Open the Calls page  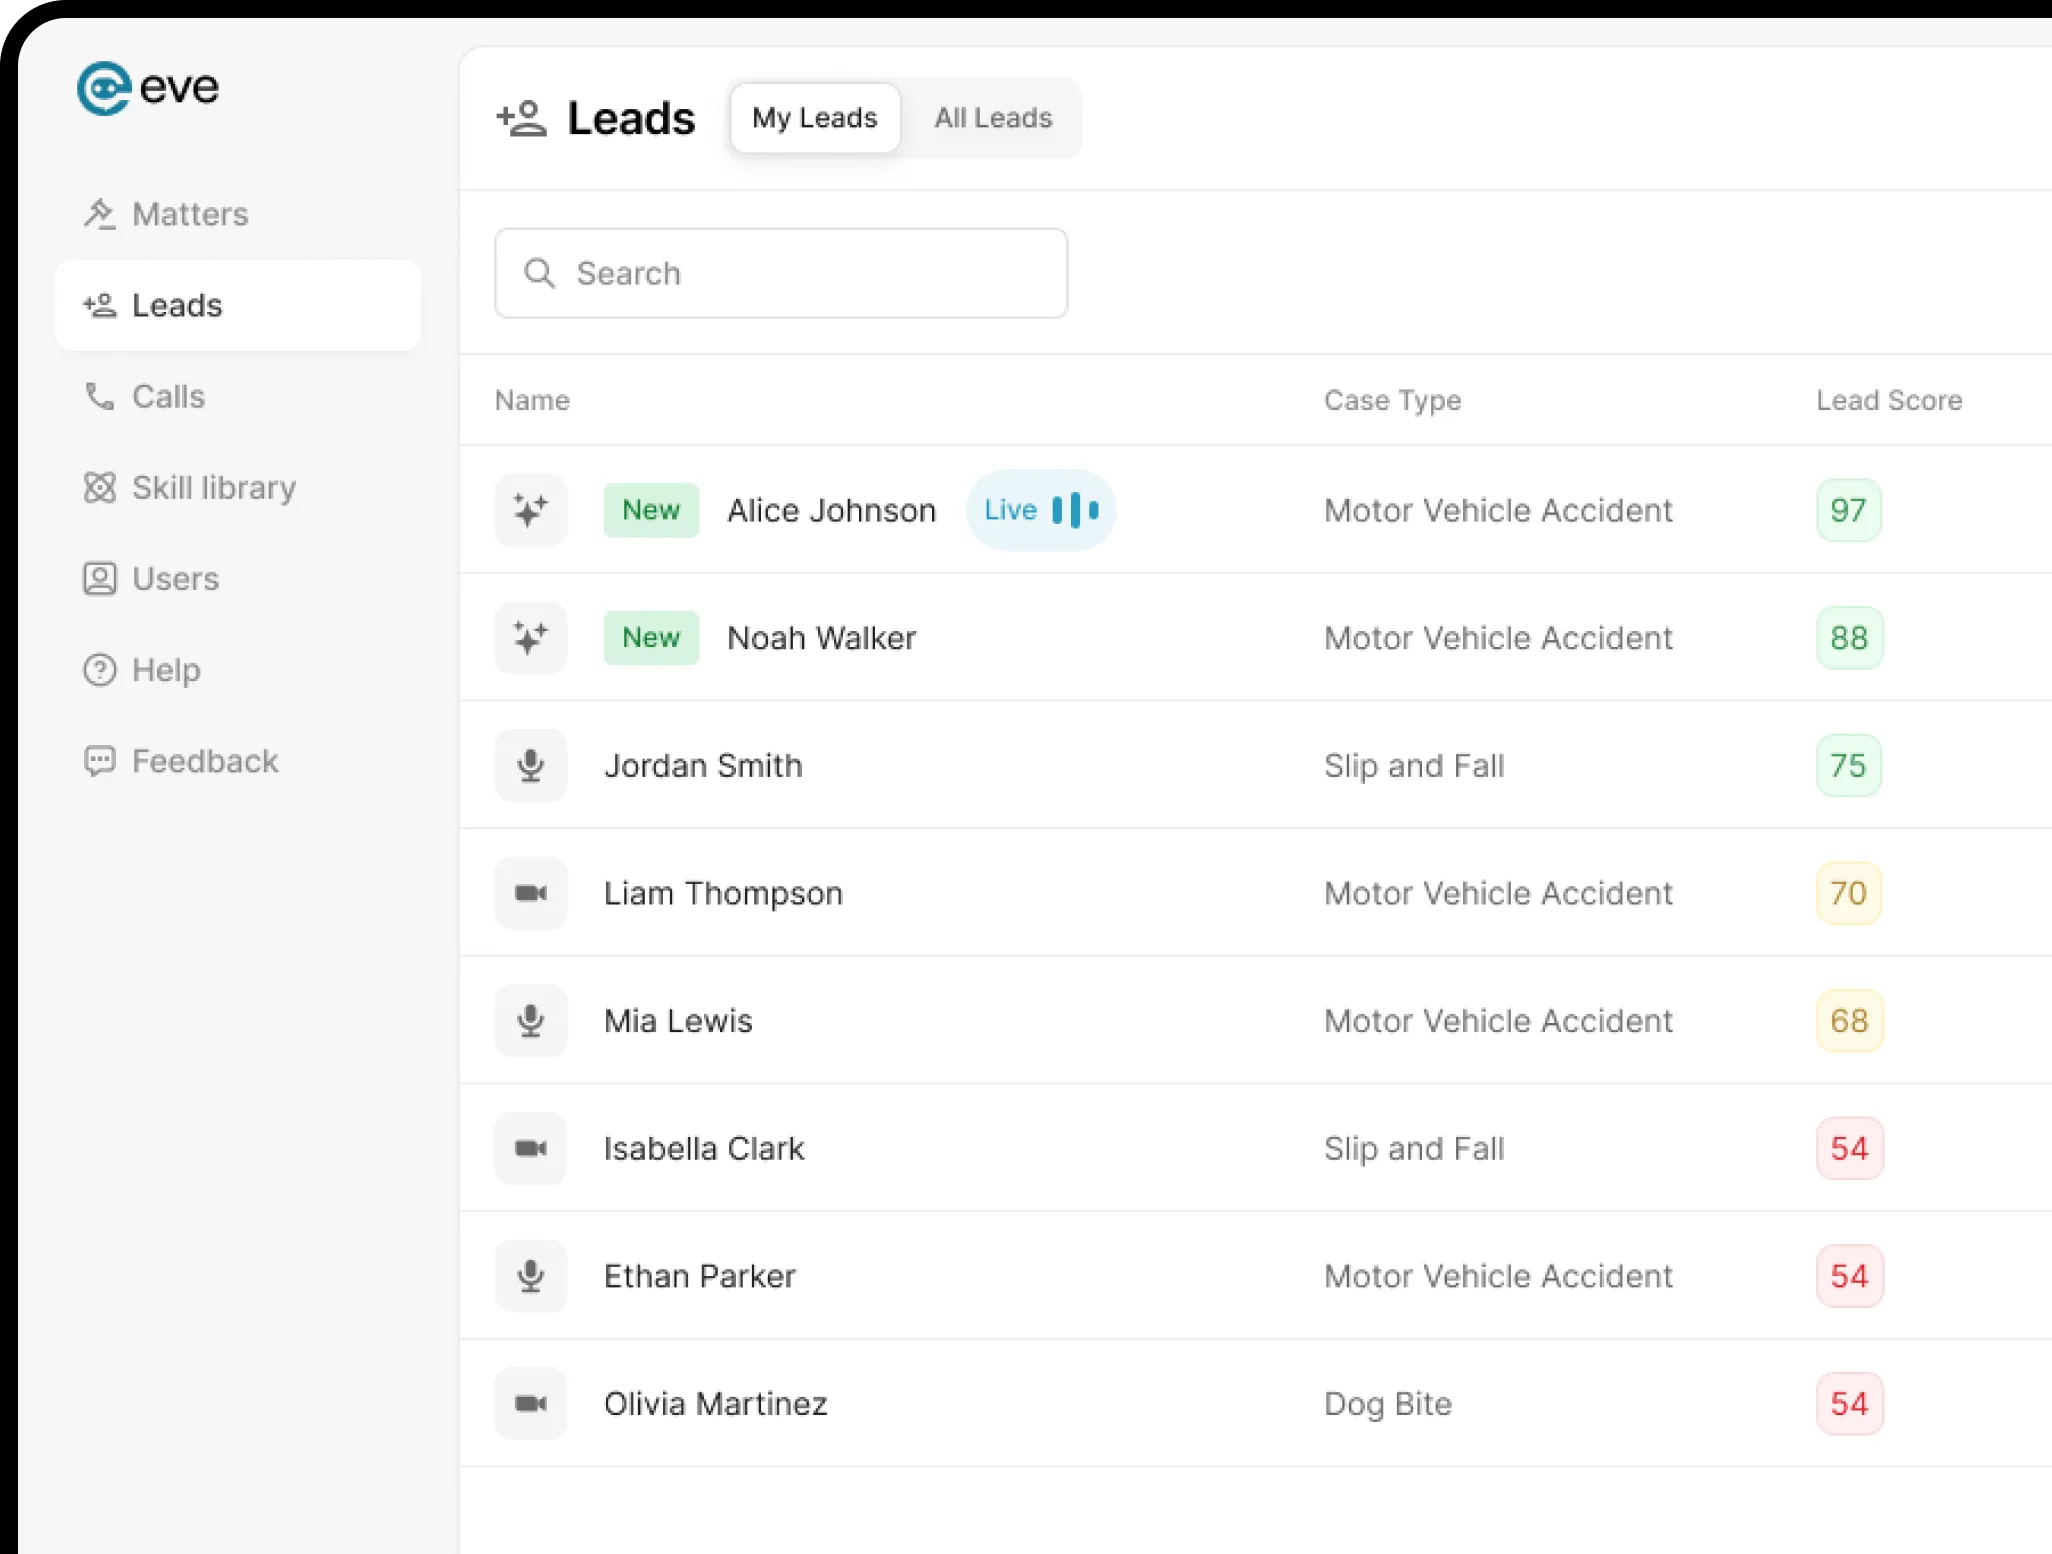coord(167,397)
